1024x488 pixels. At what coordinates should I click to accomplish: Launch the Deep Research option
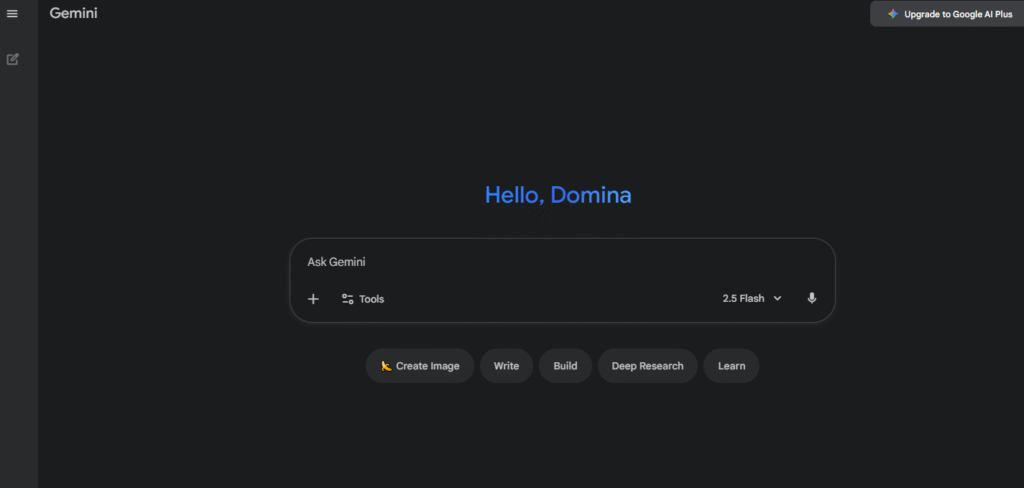point(647,366)
